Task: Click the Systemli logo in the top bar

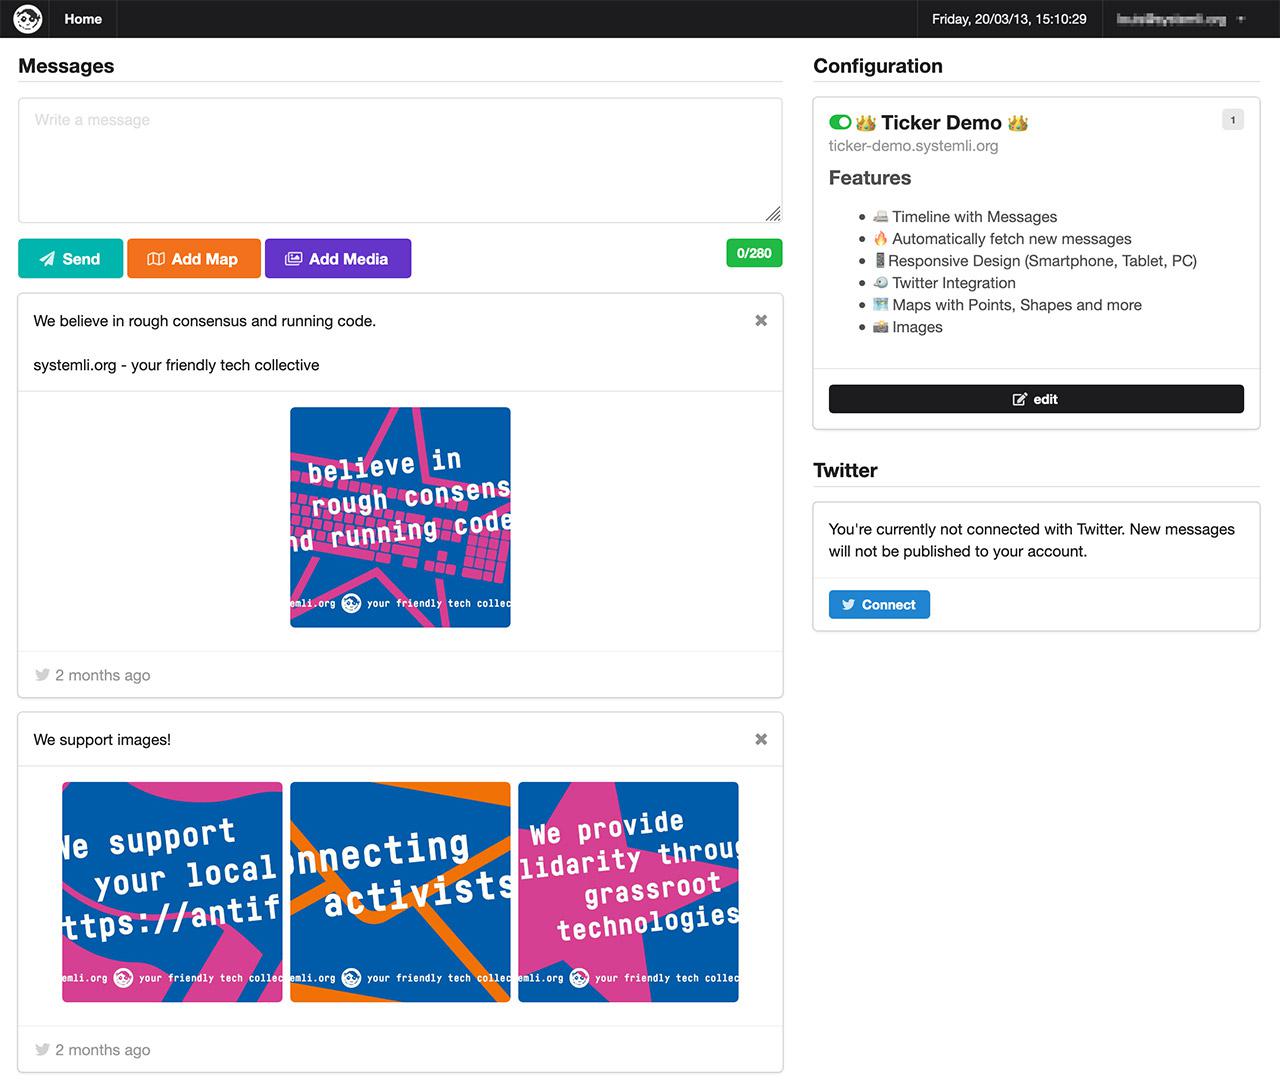Action: [27, 19]
